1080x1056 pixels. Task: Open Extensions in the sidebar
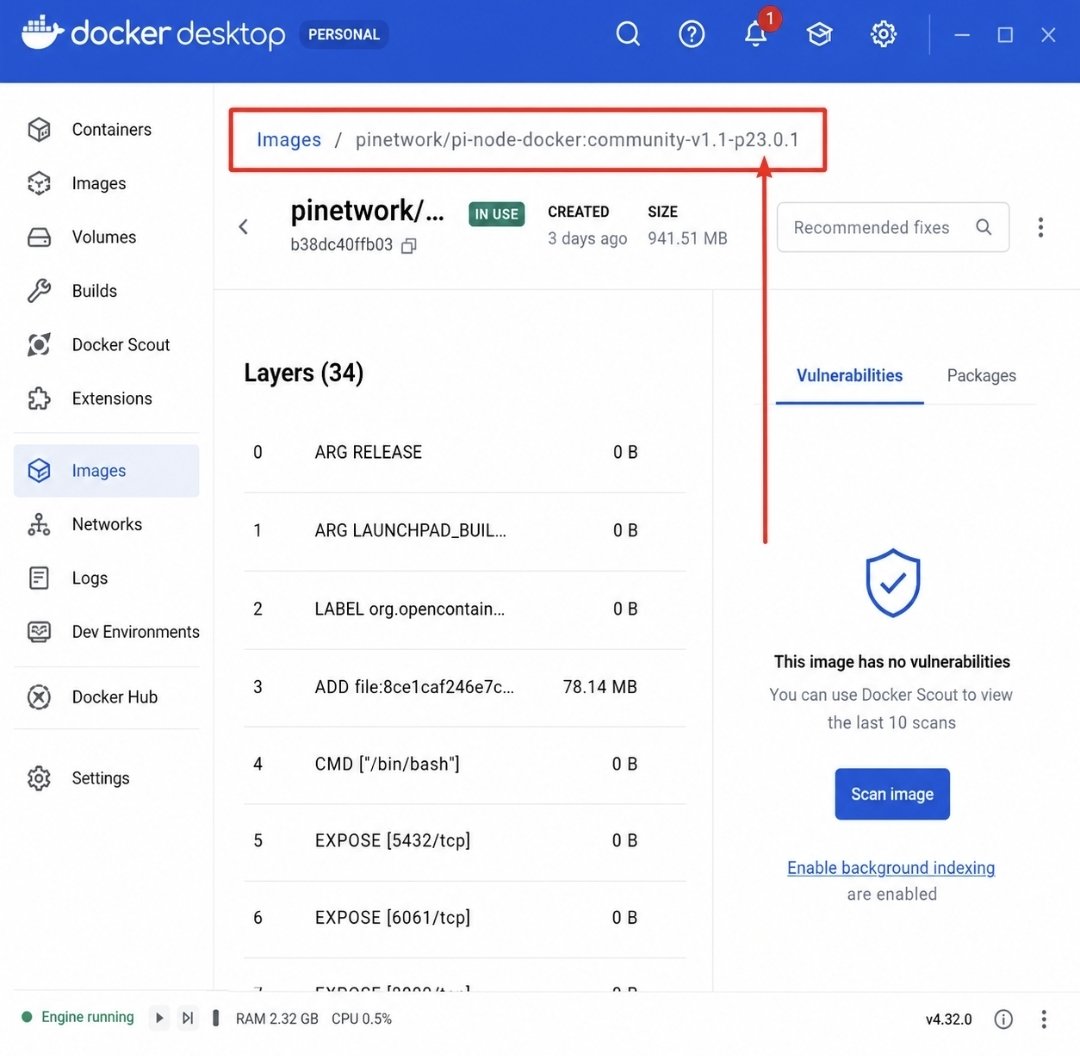point(107,398)
